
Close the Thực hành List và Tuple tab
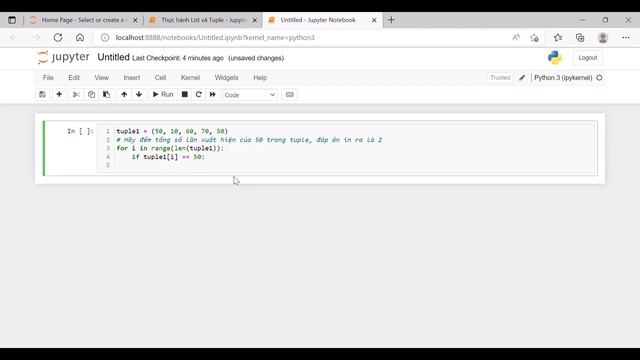pyautogui.click(x=255, y=20)
